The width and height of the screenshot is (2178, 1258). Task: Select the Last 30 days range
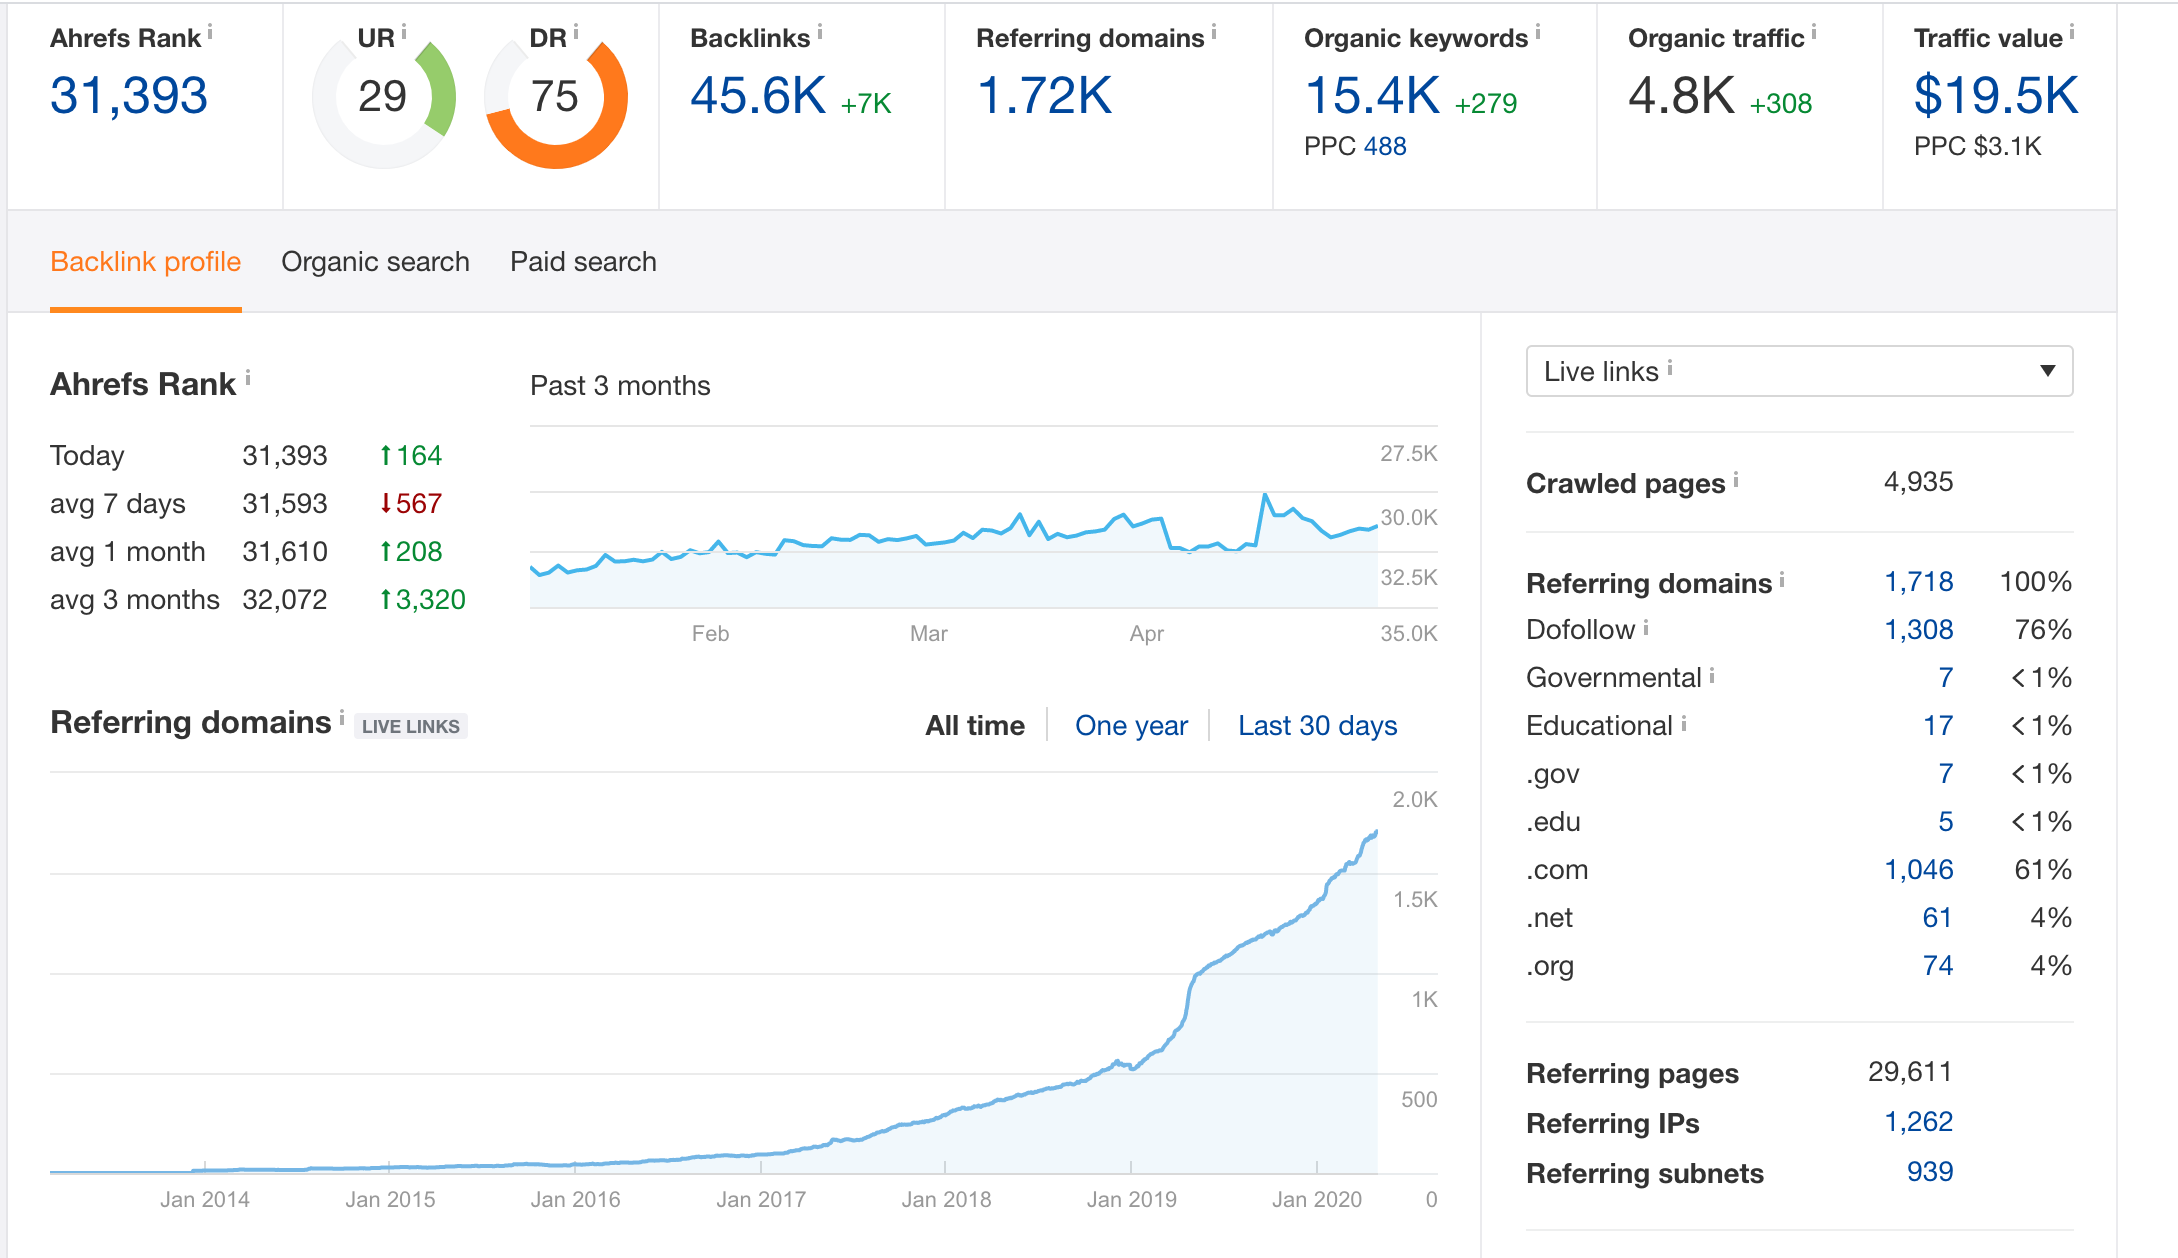(x=1317, y=725)
